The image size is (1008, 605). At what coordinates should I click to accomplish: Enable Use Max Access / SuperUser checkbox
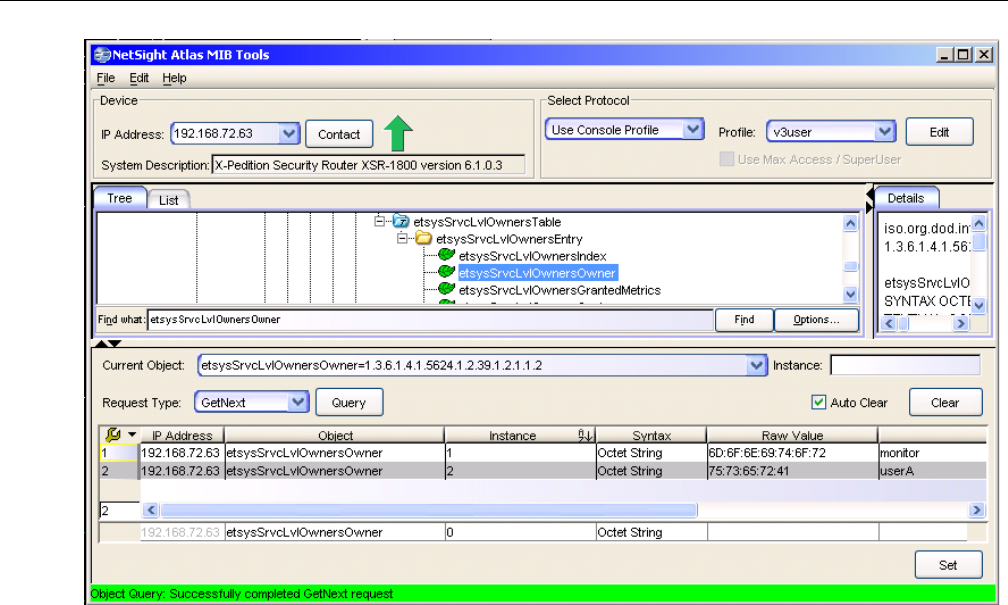coord(726,159)
